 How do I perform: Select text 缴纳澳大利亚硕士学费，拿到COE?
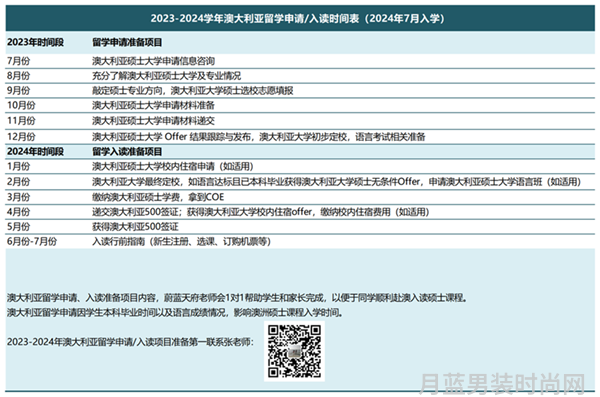click(x=158, y=197)
